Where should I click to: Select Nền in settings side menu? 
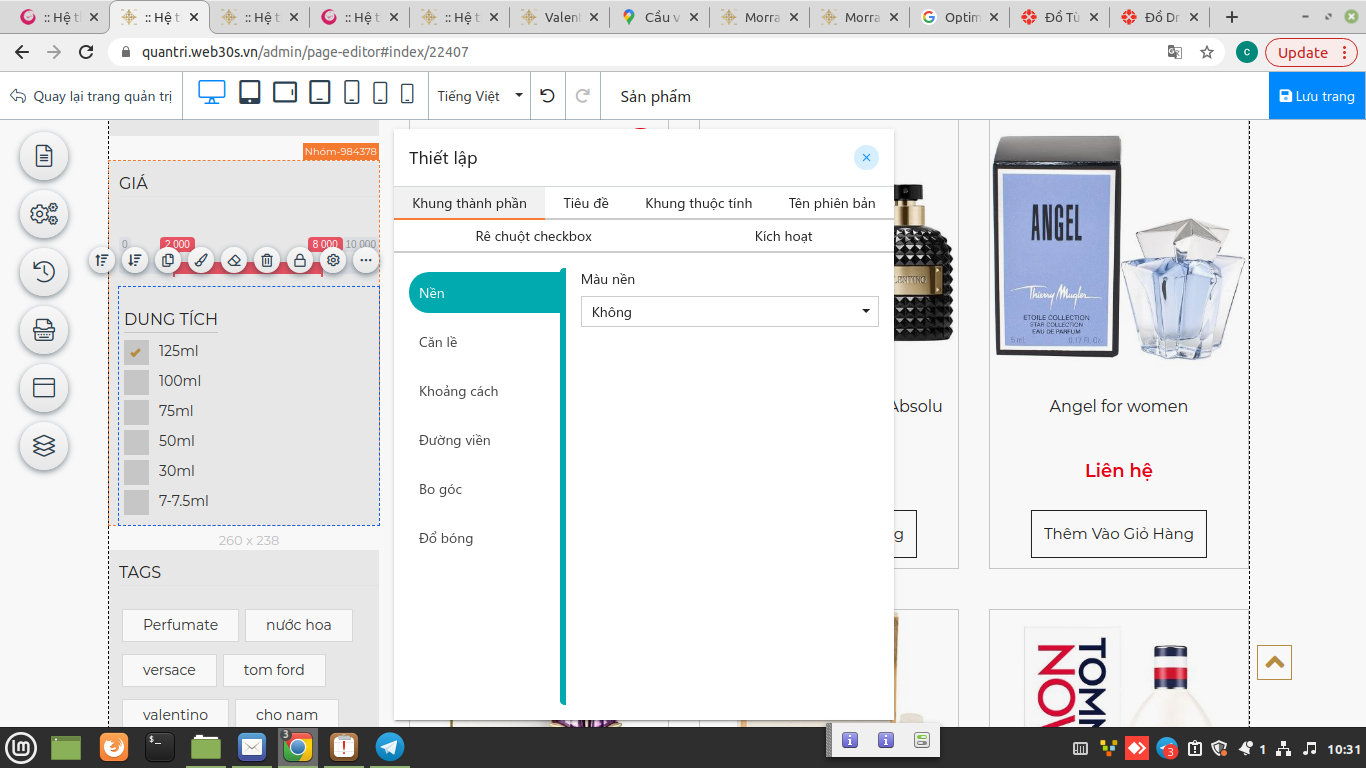(485, 293)
